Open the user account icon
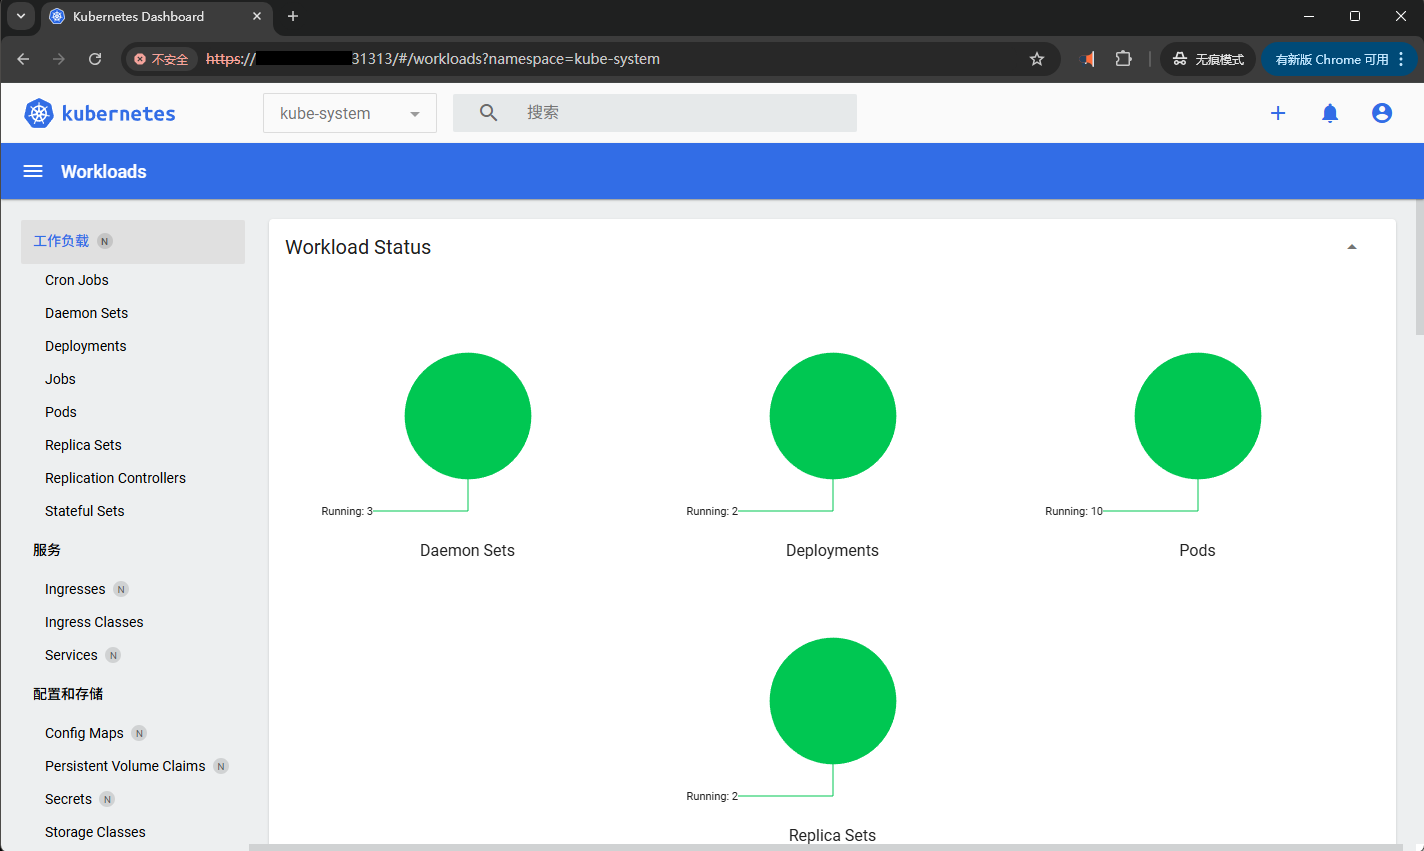Viewport: 1424px width, 851px height. click(x=1382, y=113)
